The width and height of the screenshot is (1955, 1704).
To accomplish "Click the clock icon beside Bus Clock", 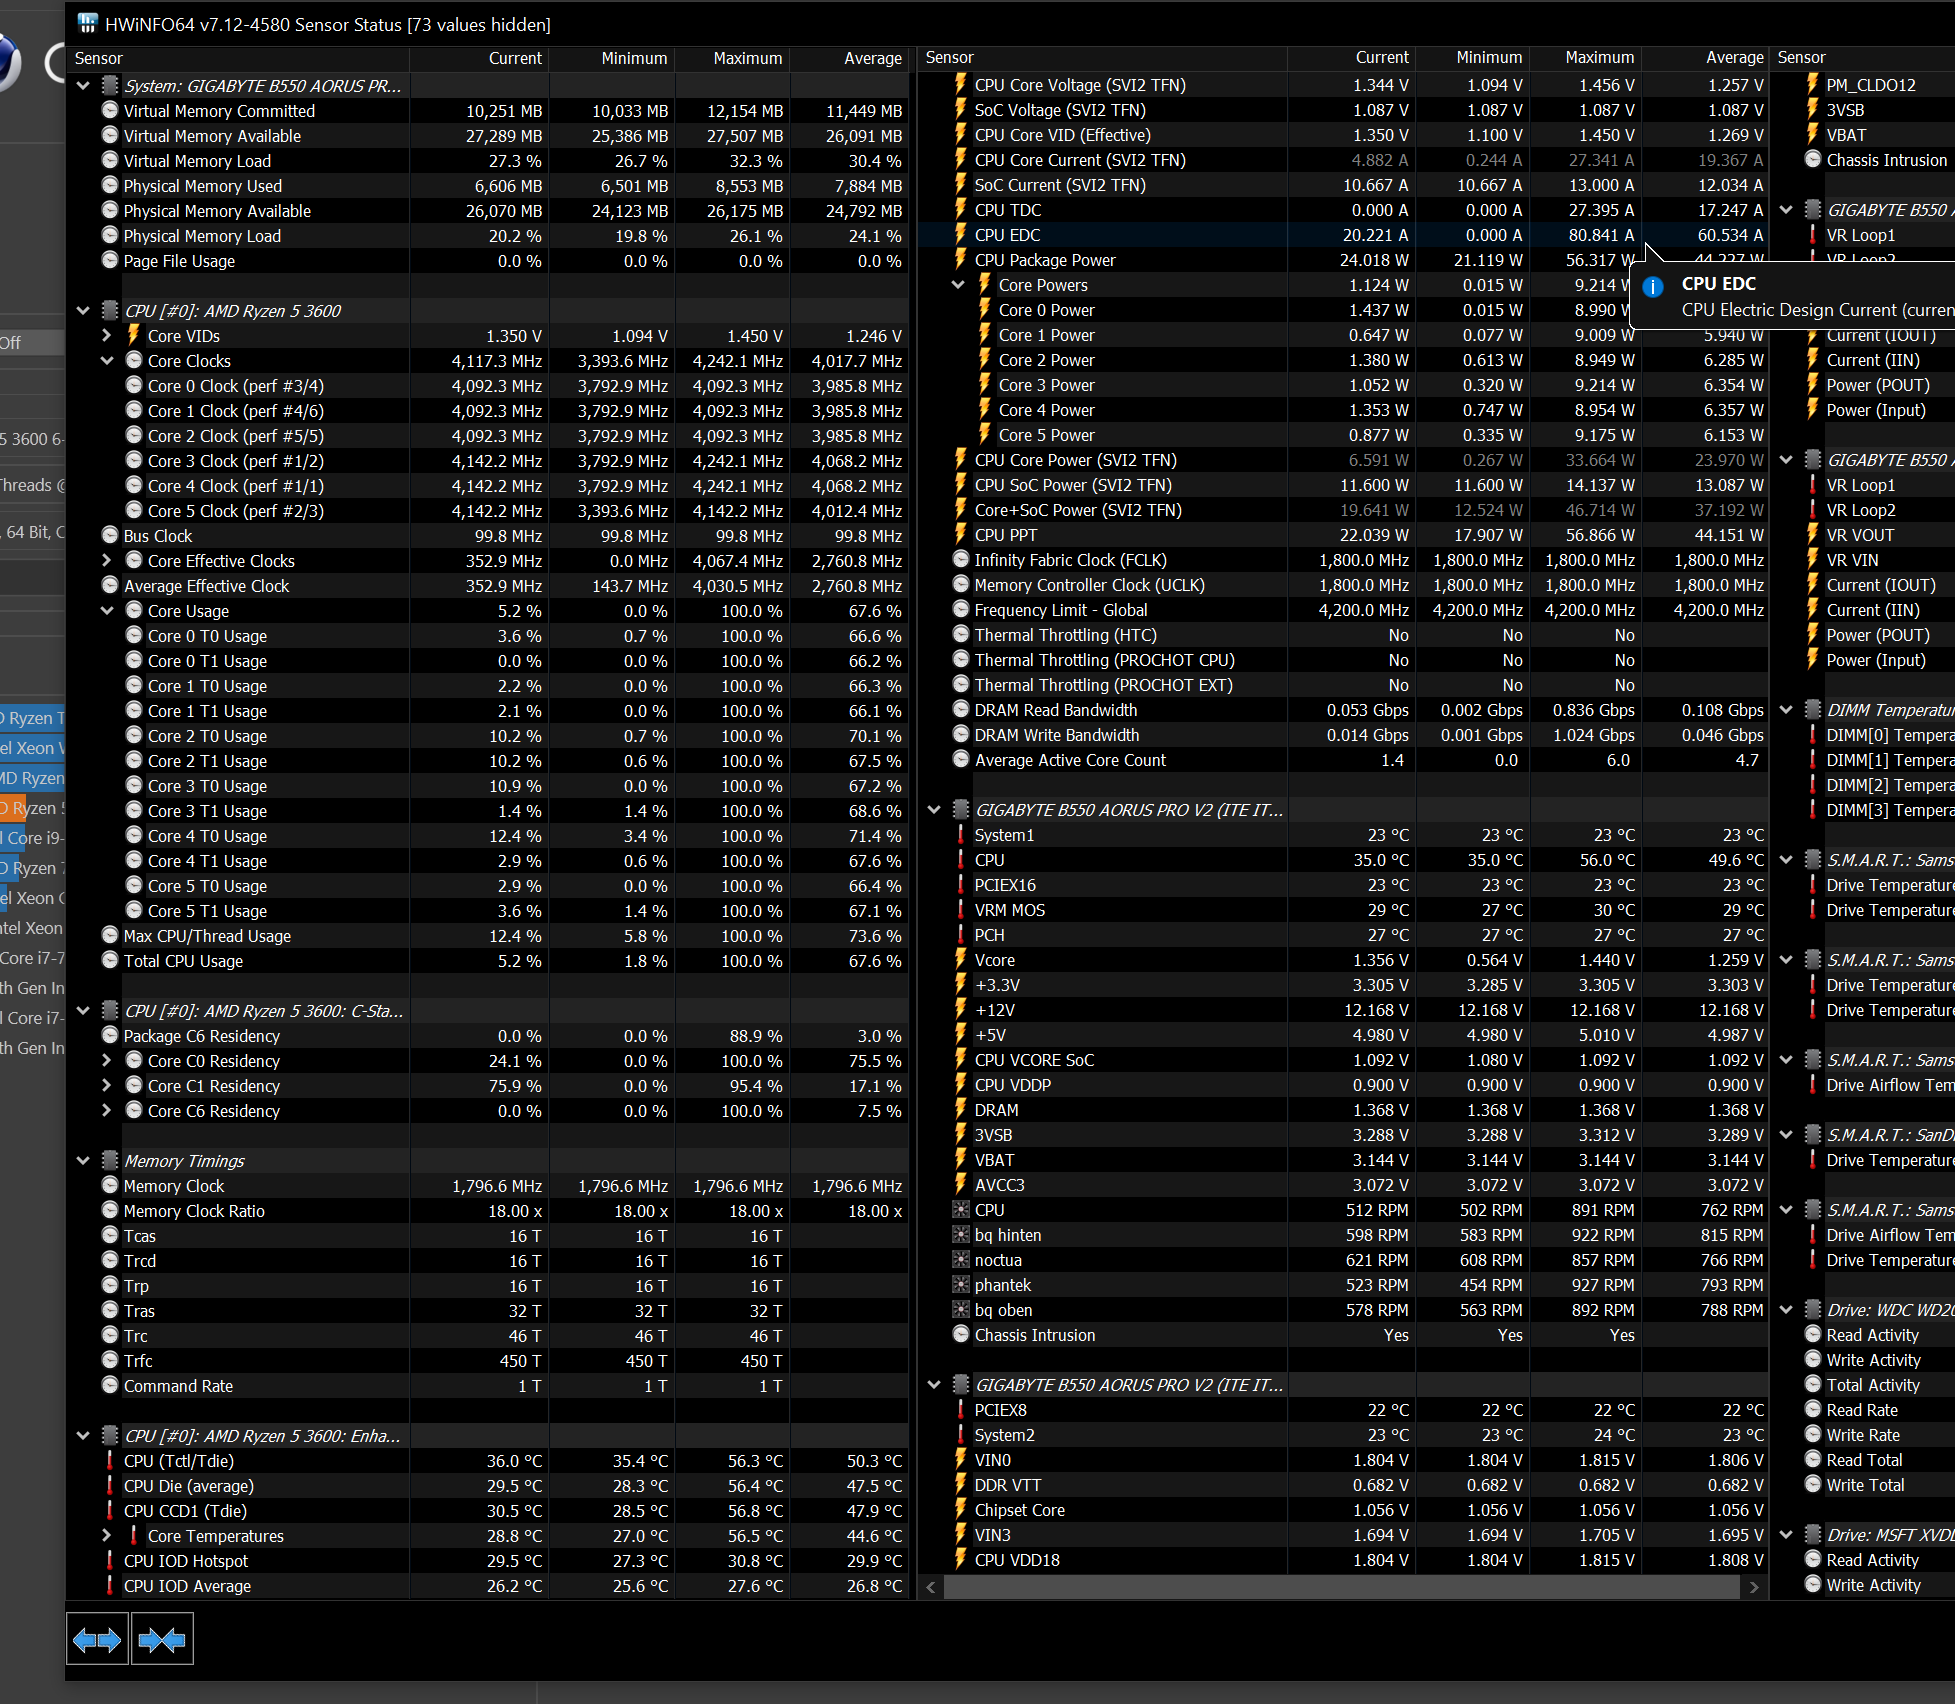I will click(x=110, y=536).
